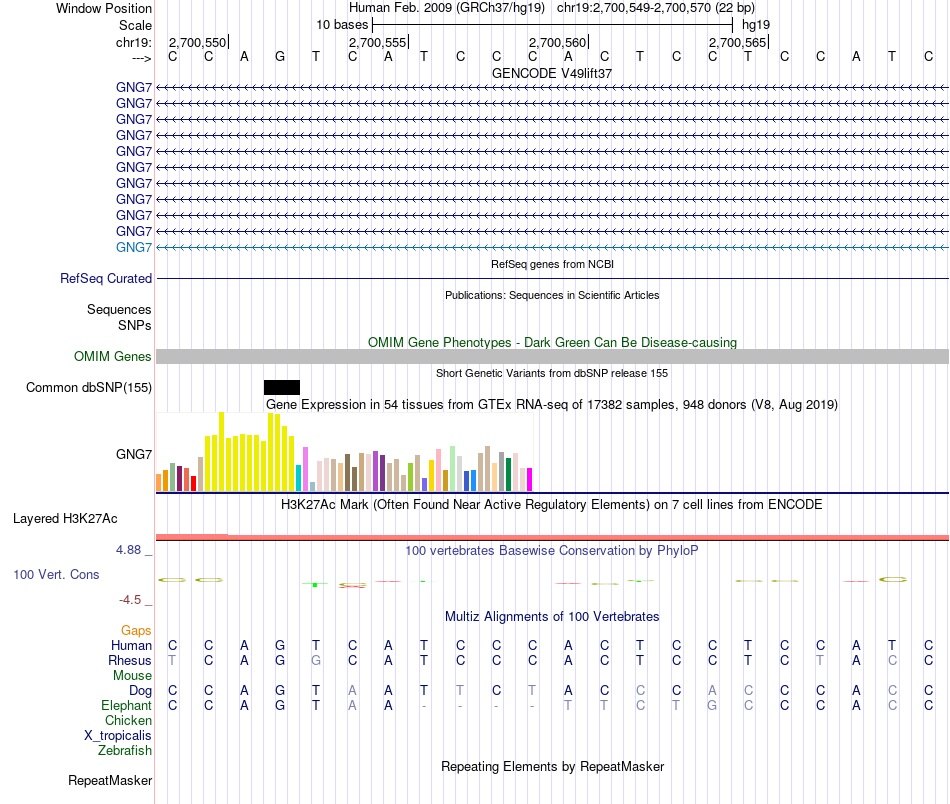Click the pink Layered H3K27Ac signal bar
This screenshot has height=804, width=950.
click(x=552, y=537)
